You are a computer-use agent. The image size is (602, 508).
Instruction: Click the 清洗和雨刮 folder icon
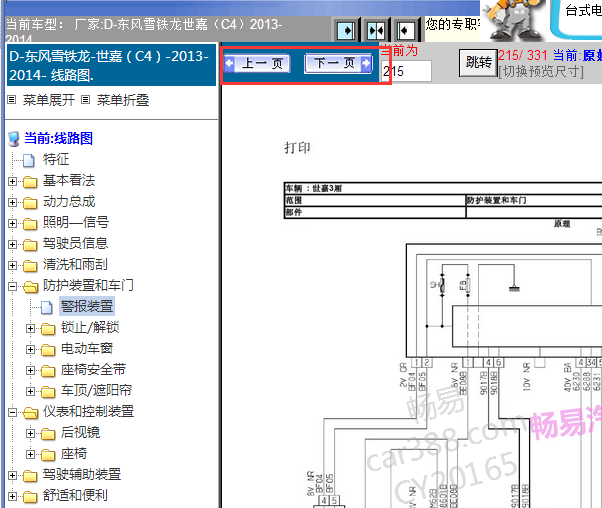coord(30,266)
